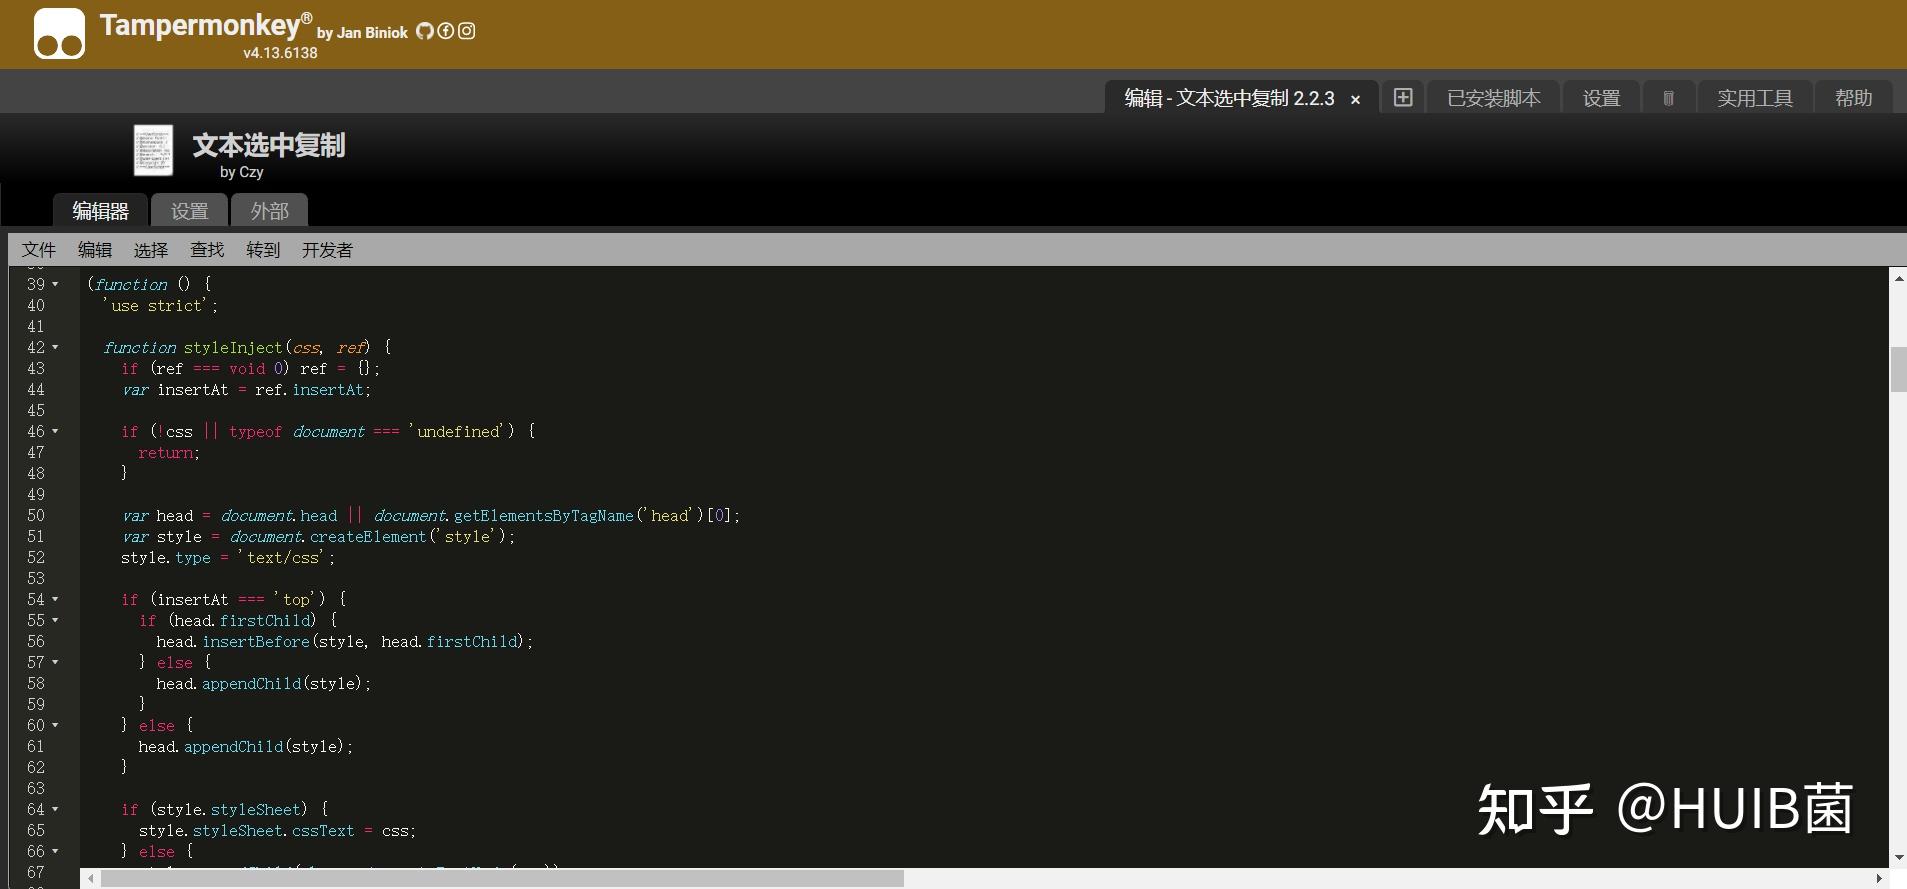Open the trash bin tab icon
Image resolution: width=1907 pixels, height=889 pixels.
point(1668,98)
